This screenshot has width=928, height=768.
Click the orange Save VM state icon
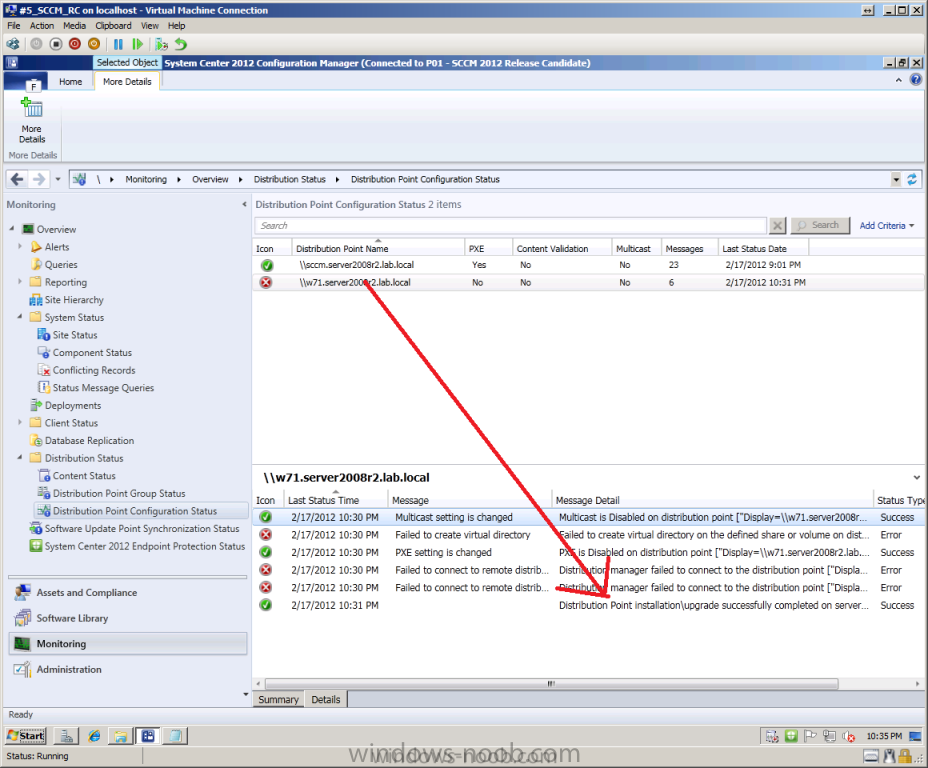point(94,44)
